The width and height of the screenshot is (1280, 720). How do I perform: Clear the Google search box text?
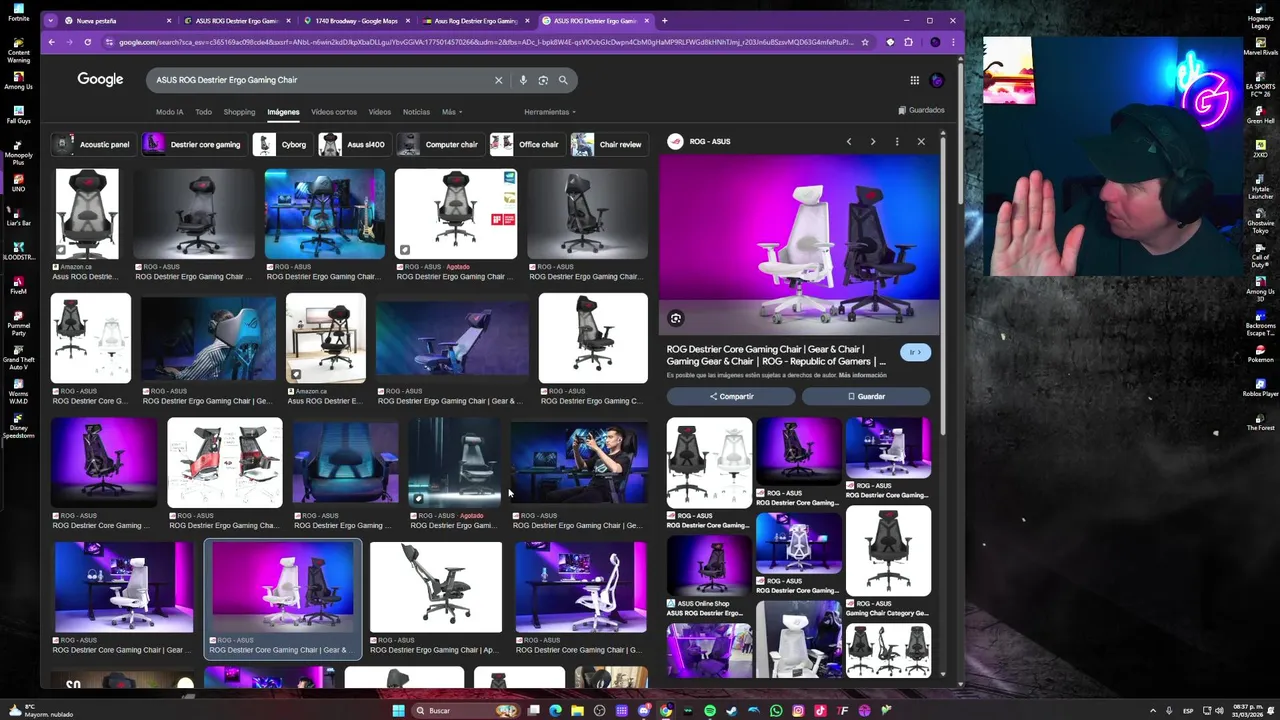point(498,80)
